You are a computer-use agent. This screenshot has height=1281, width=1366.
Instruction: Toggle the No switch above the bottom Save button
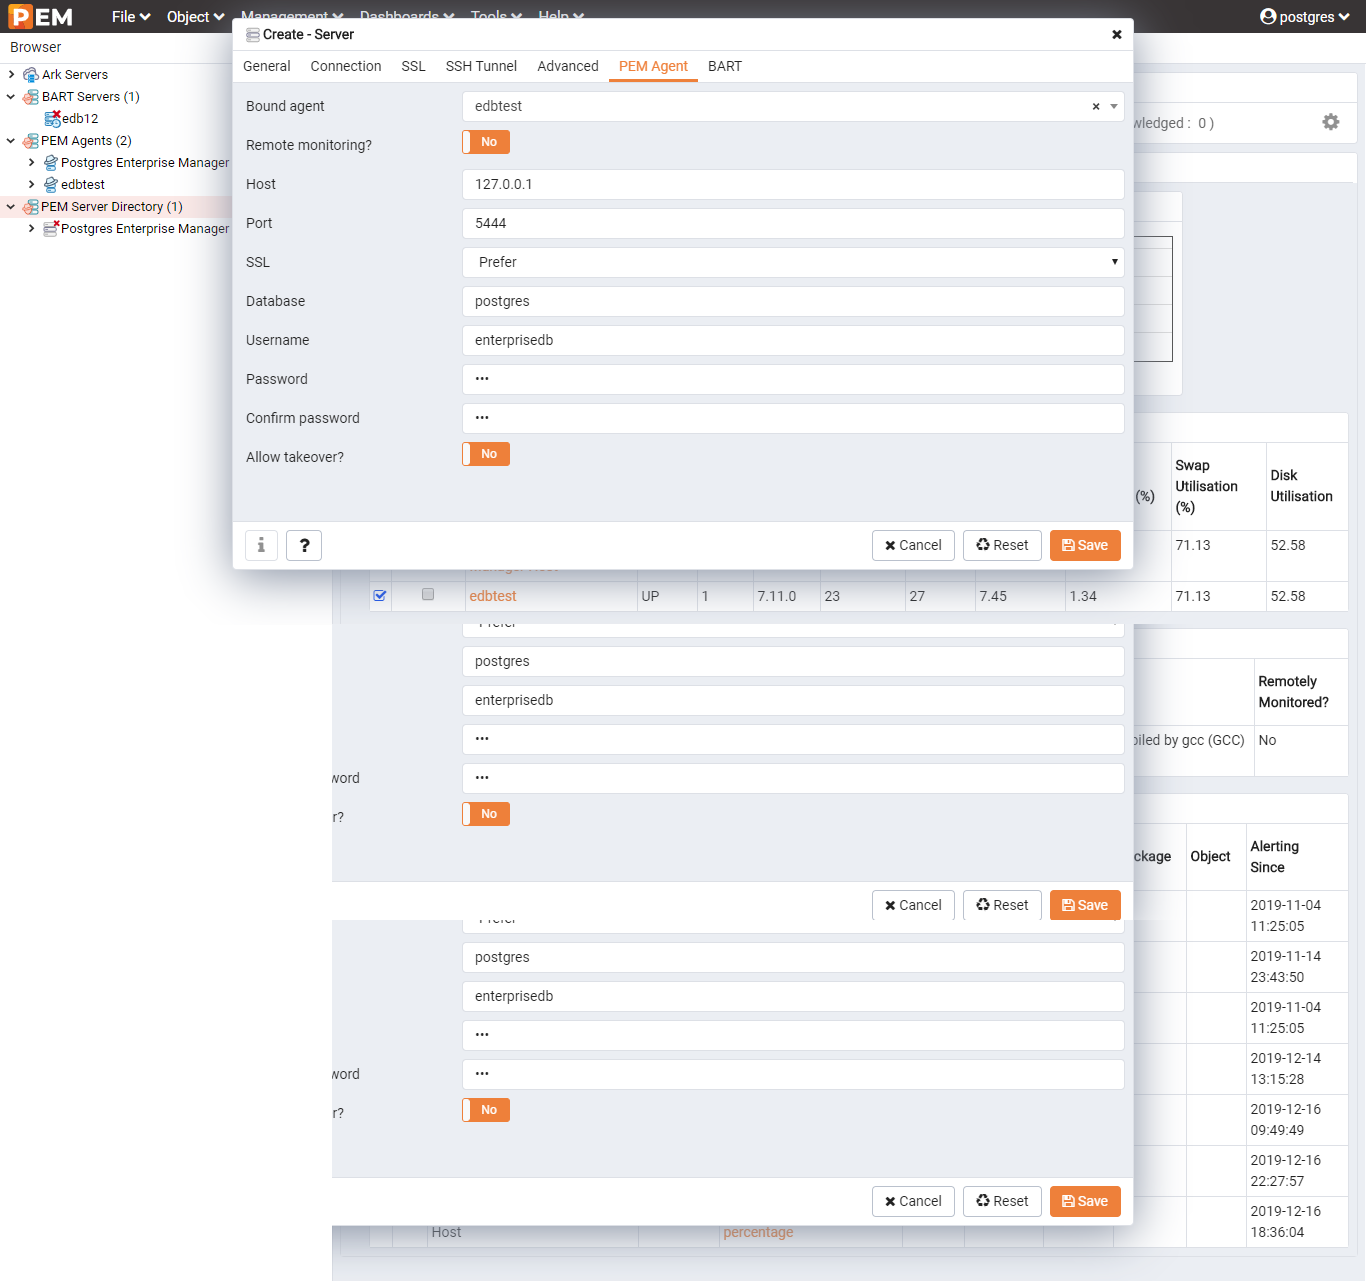tap(486, 1110)
